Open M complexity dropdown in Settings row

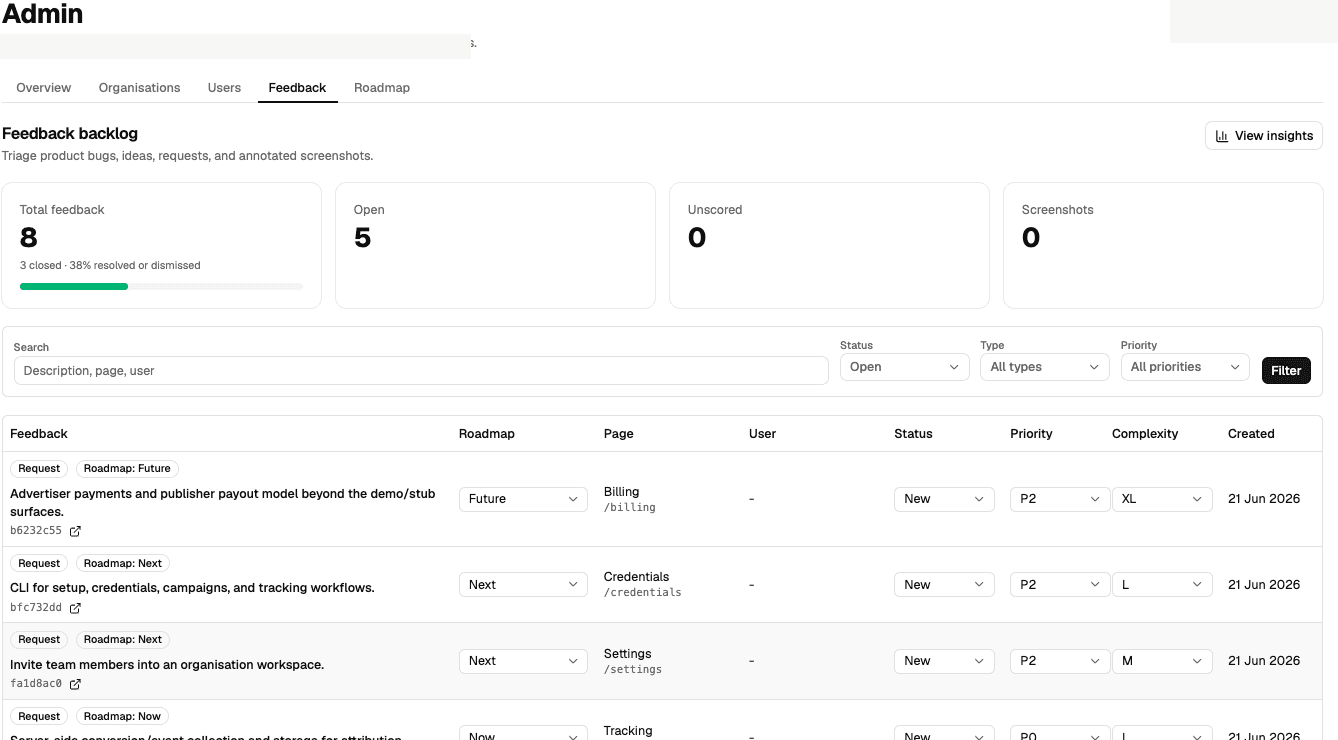pyautogui.click(x=1162, y=661)
